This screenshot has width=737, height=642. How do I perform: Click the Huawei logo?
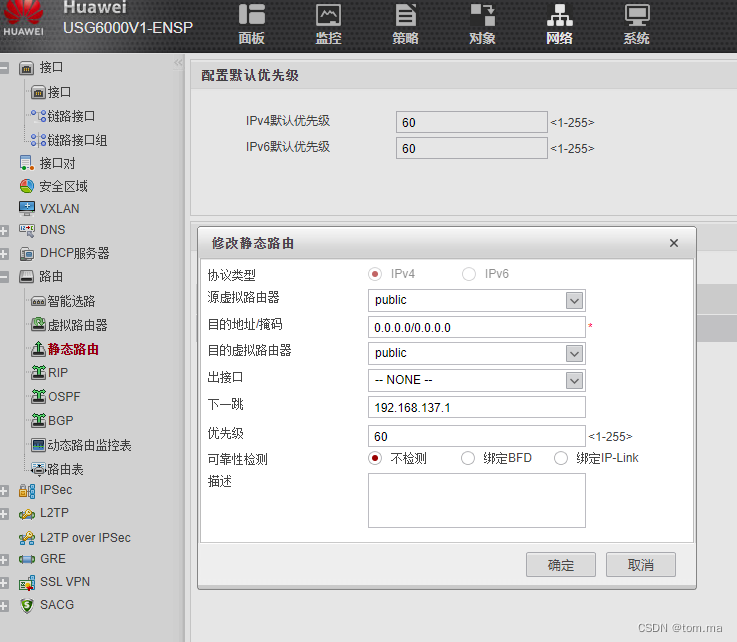[x=23, y=18]
